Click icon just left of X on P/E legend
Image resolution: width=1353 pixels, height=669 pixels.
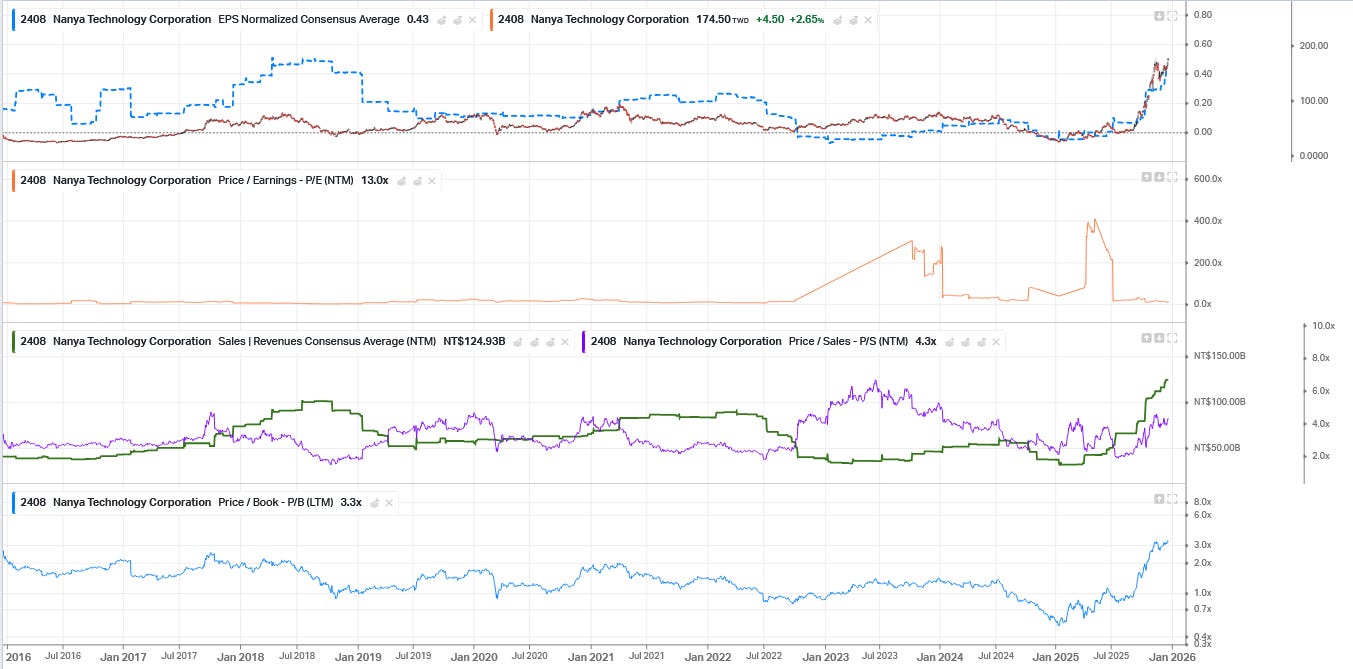417,180
